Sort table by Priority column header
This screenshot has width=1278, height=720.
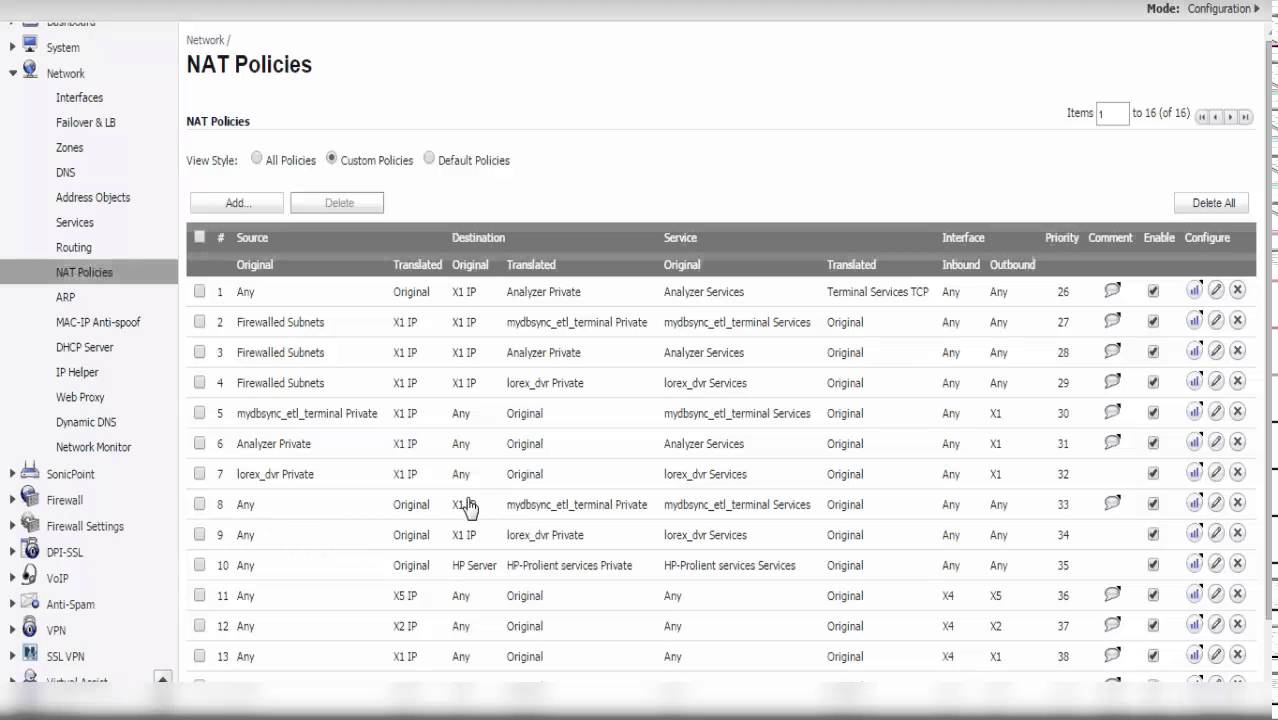(x=1061, y=238)
